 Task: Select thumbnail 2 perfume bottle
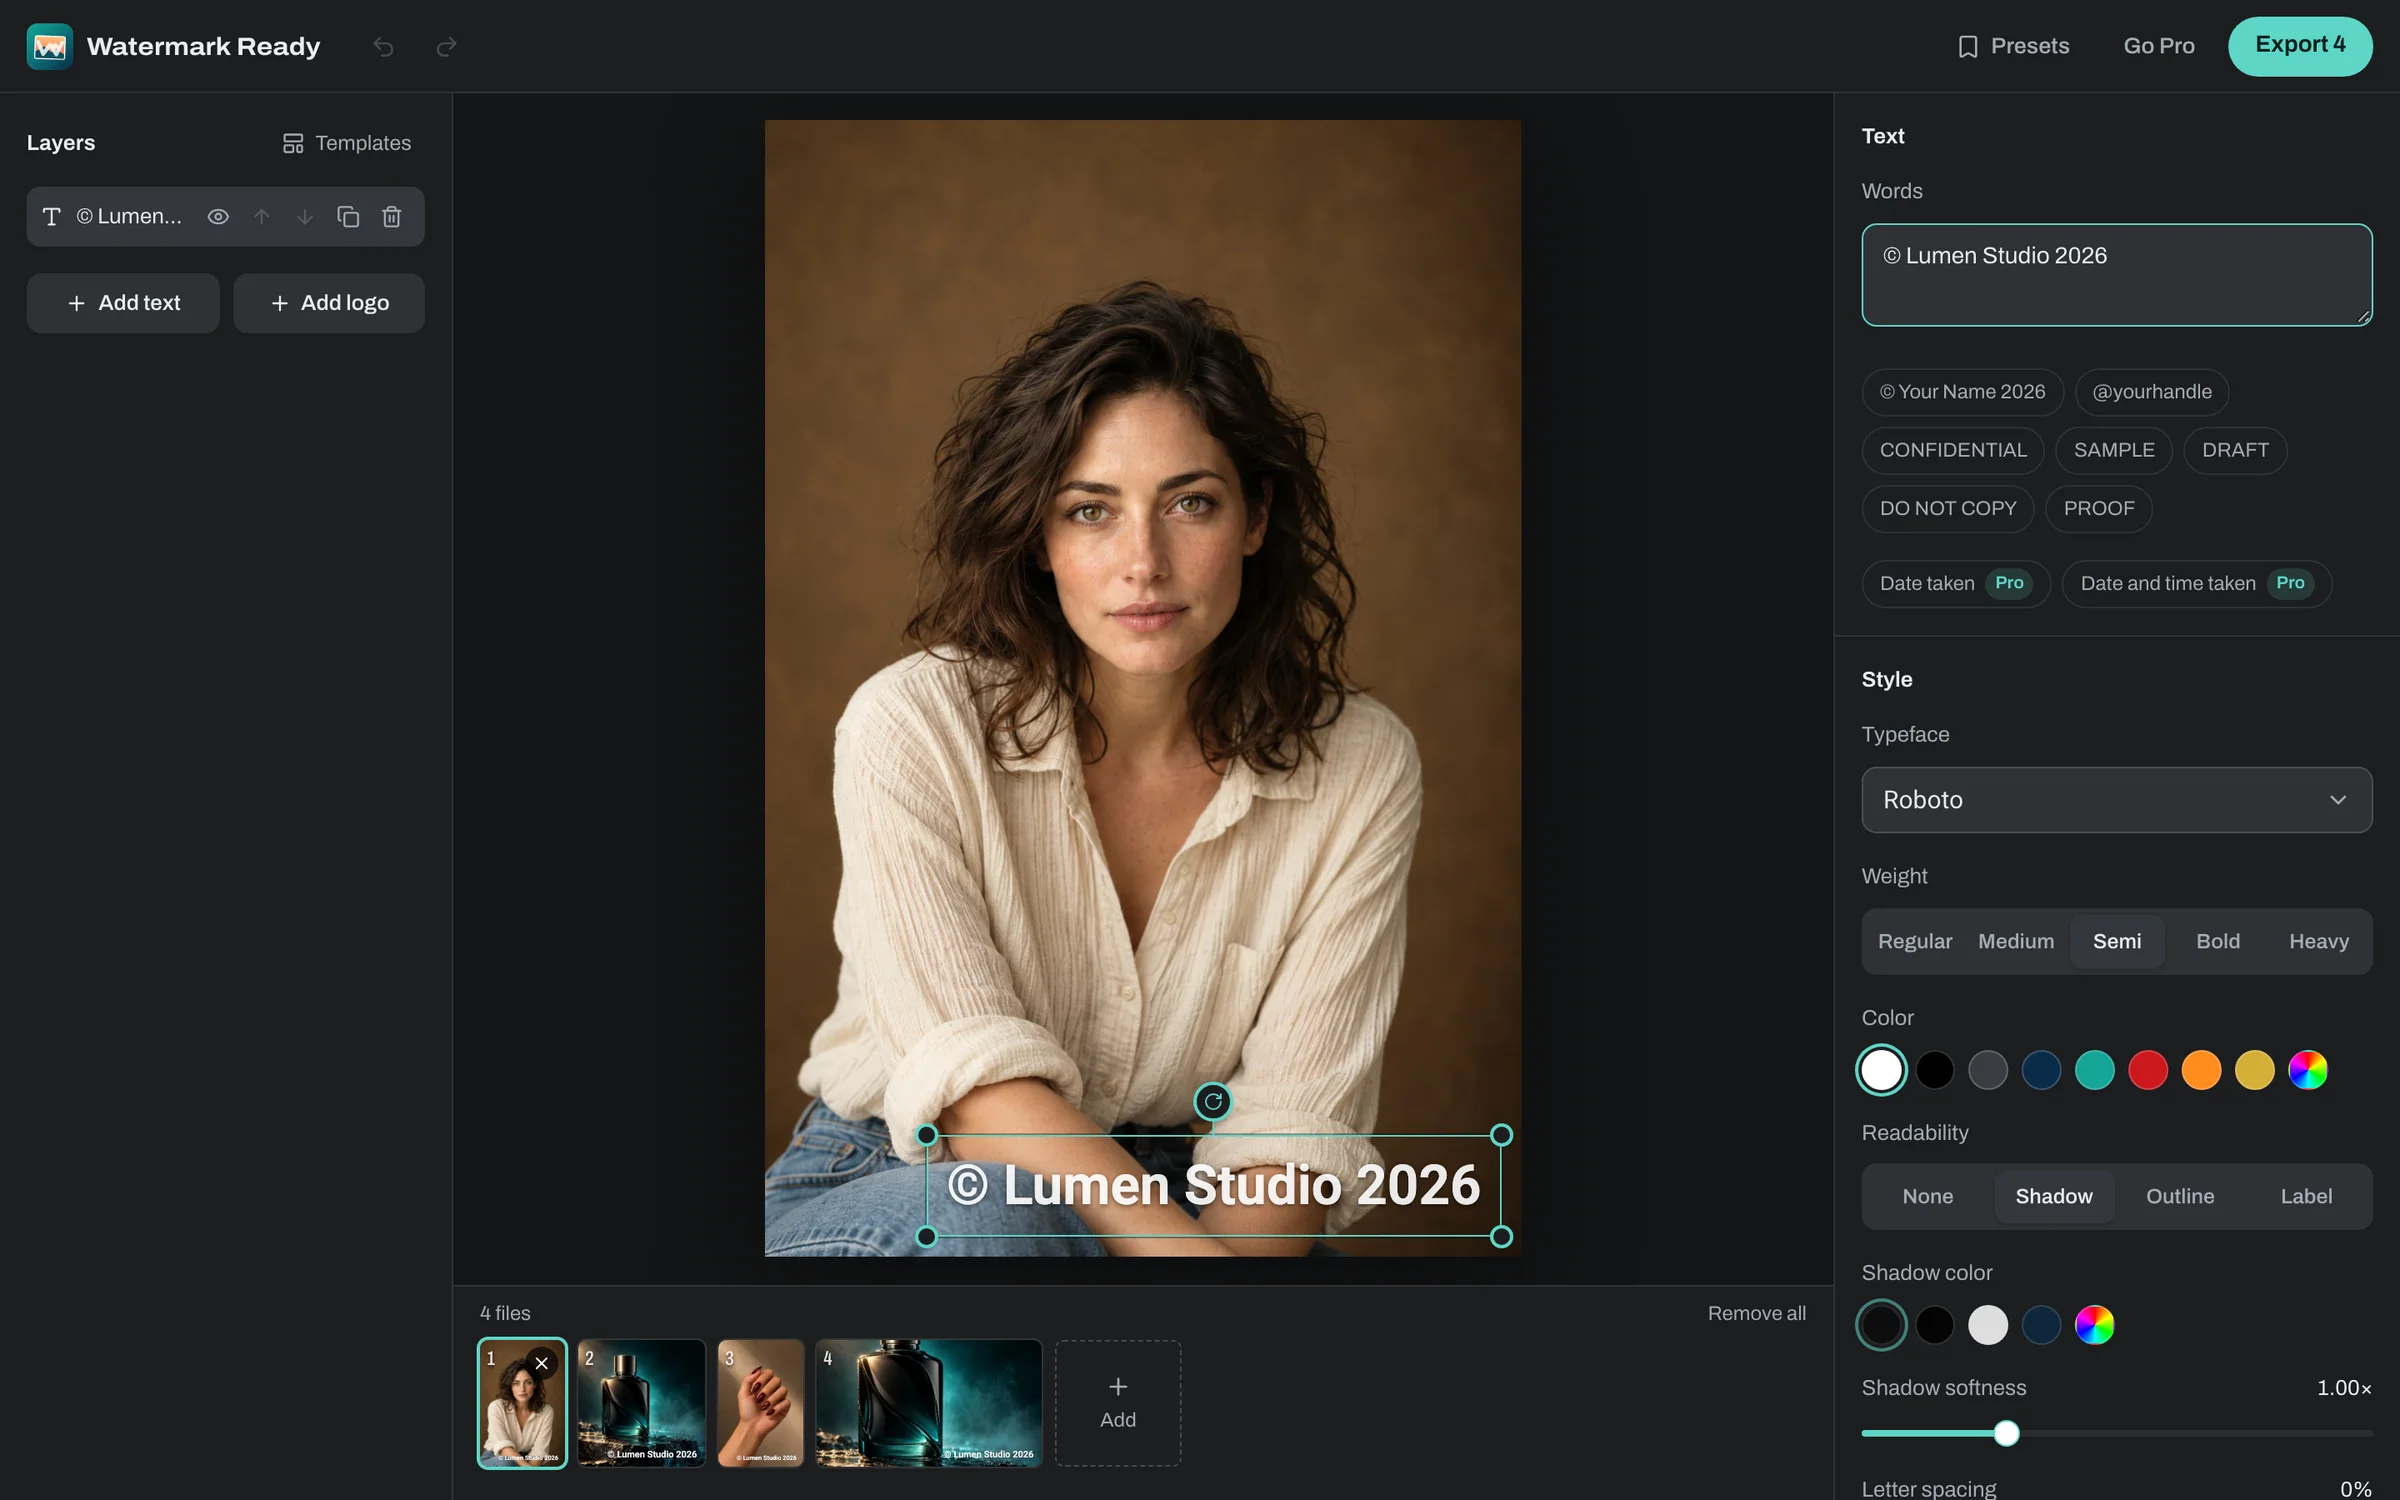pos(641,1403)
